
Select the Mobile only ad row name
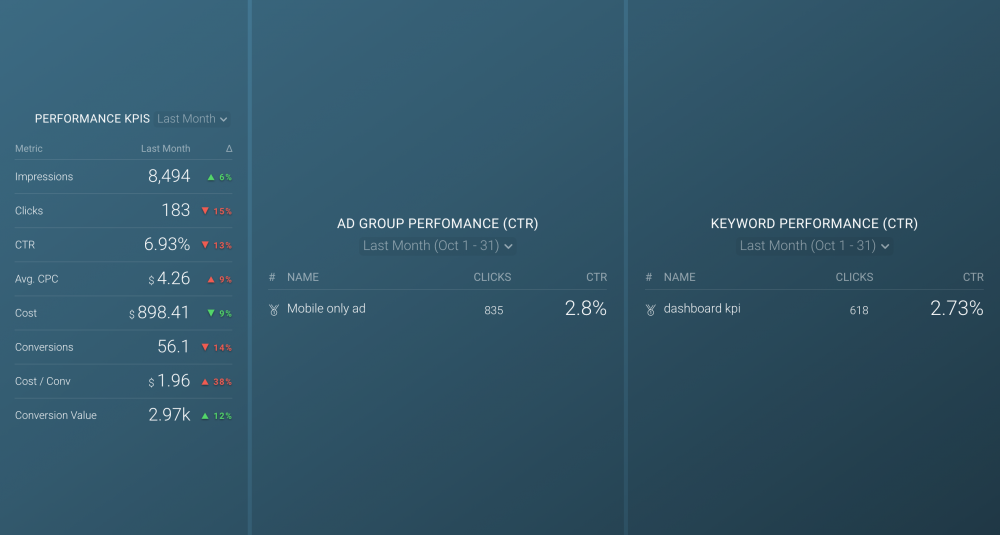(326, 309)
